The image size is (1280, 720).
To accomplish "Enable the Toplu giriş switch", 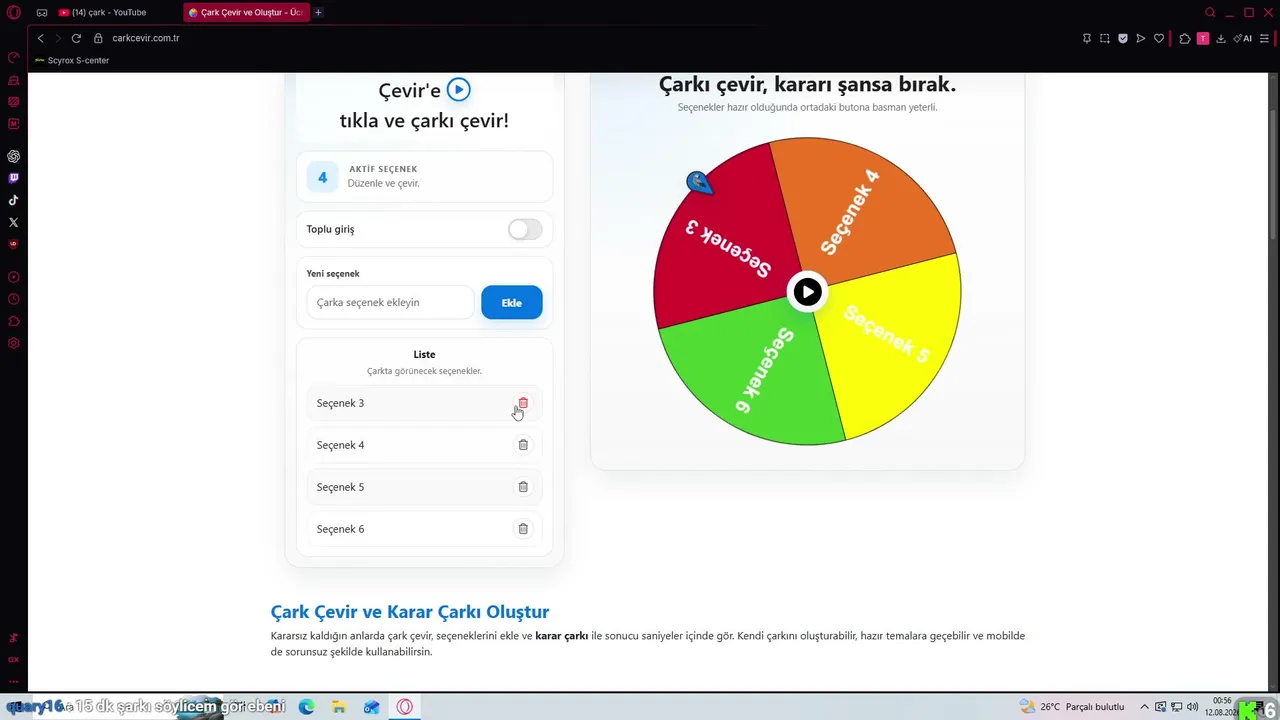I will click(525, 229).
